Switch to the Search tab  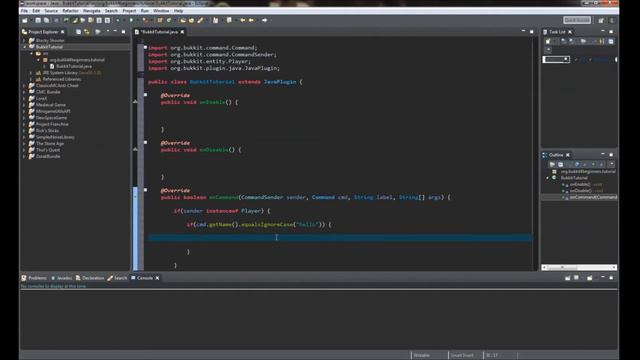(118, 278)
